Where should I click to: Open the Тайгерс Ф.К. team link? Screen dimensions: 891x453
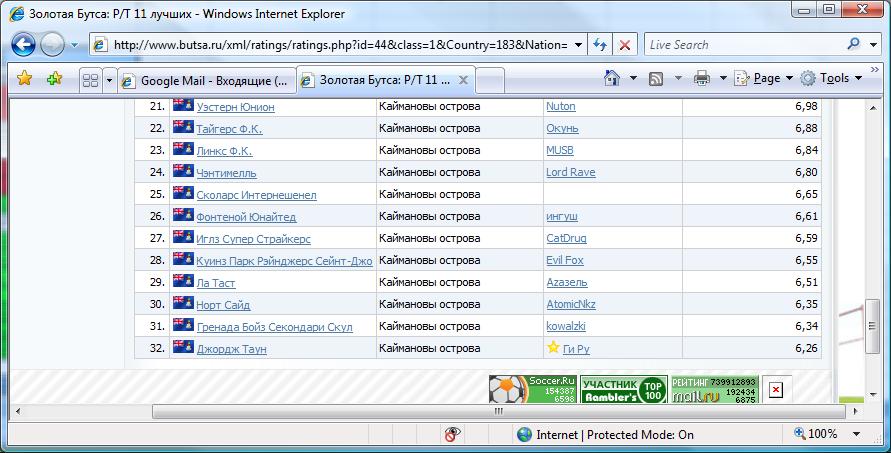[229, 129]
